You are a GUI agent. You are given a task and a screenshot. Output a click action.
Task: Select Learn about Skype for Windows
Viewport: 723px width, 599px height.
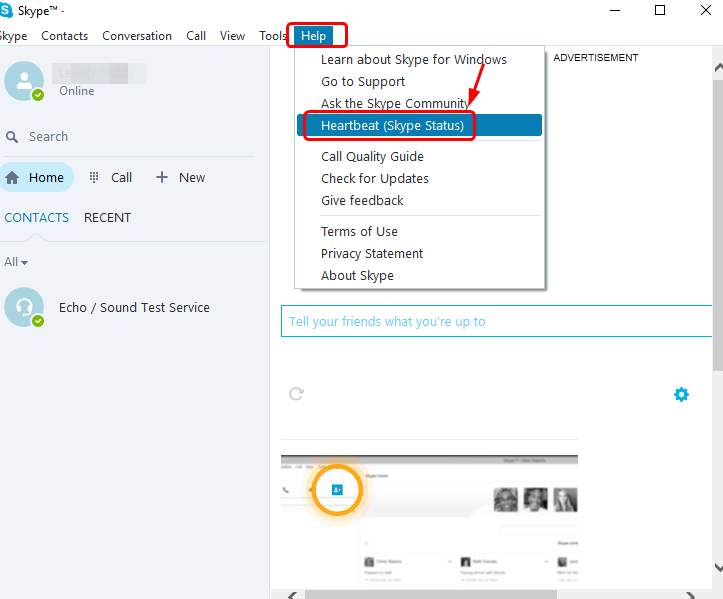[414, 59]
